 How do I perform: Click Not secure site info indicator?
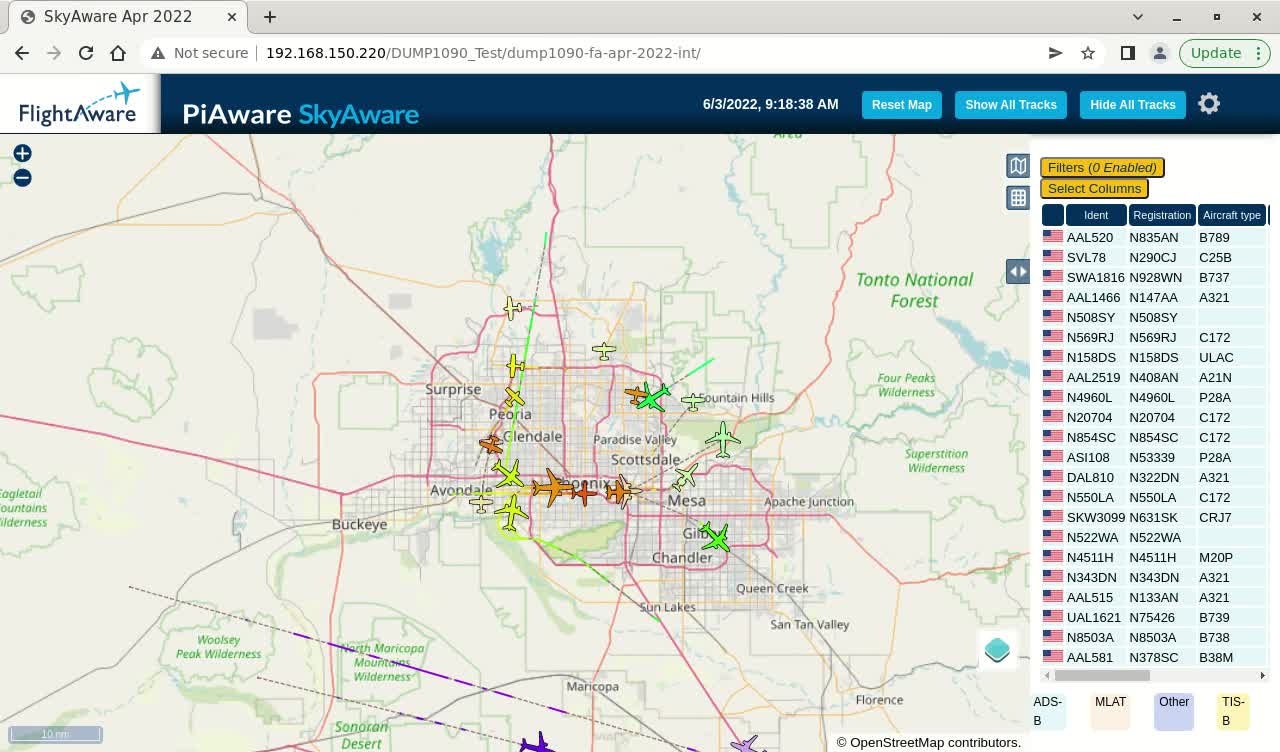[199, 53]
